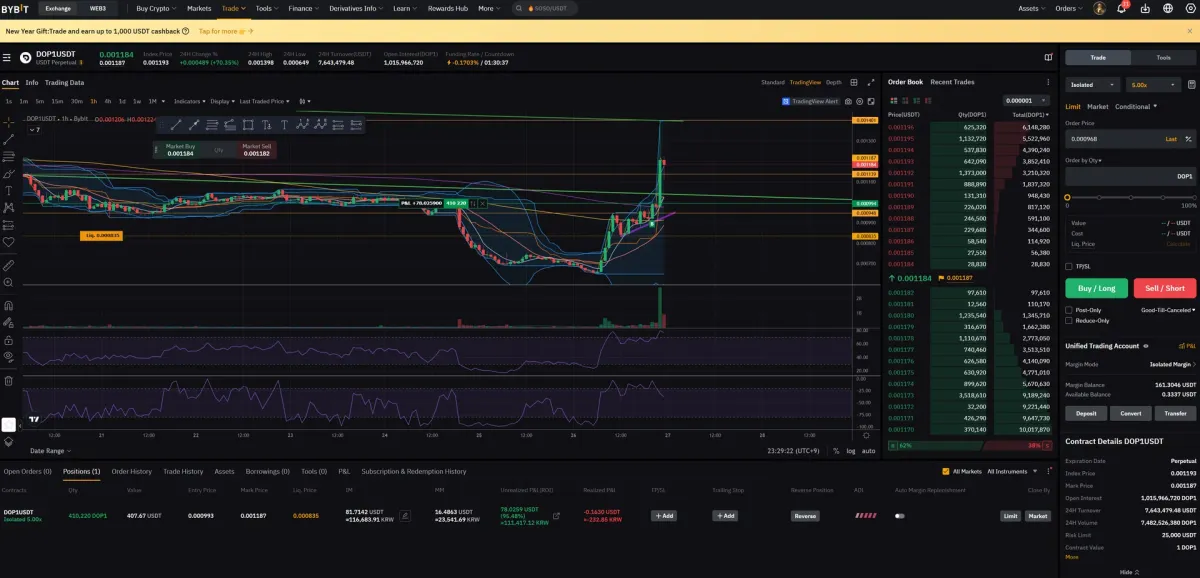This screenshot has width=1200, height=578.
Task: Click the order quantity percentage slider
Action: pos(1130,197)
